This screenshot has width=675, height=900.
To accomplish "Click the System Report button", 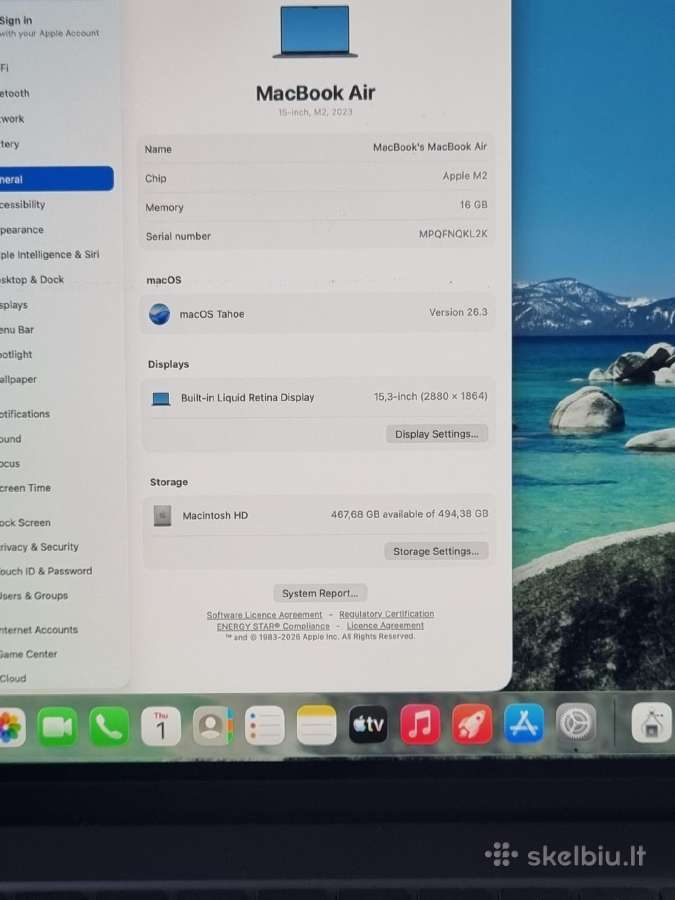I will pos(320,593).
